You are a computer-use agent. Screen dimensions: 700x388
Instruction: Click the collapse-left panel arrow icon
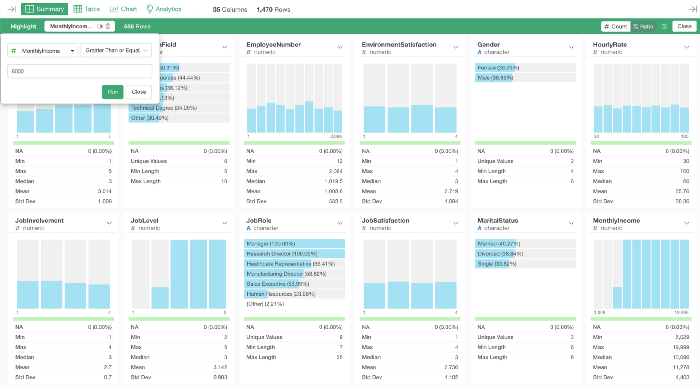pos(12,9)
